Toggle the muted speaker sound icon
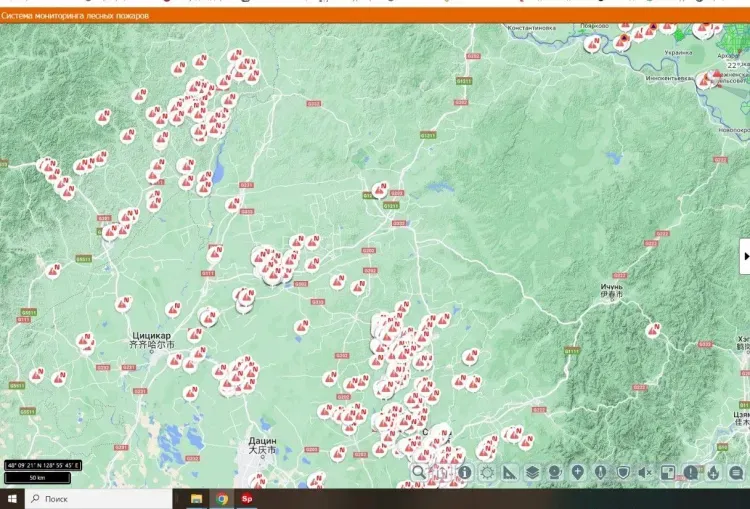The height and width of the screenshot is (509, 750). click(x=645, y=472)
